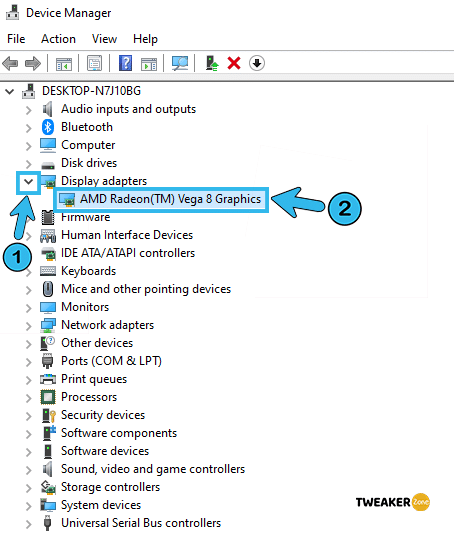Select the Other devices label
The width and height of the screenshot is (454, 537).
pyautogui.click(x=97, y=343)
